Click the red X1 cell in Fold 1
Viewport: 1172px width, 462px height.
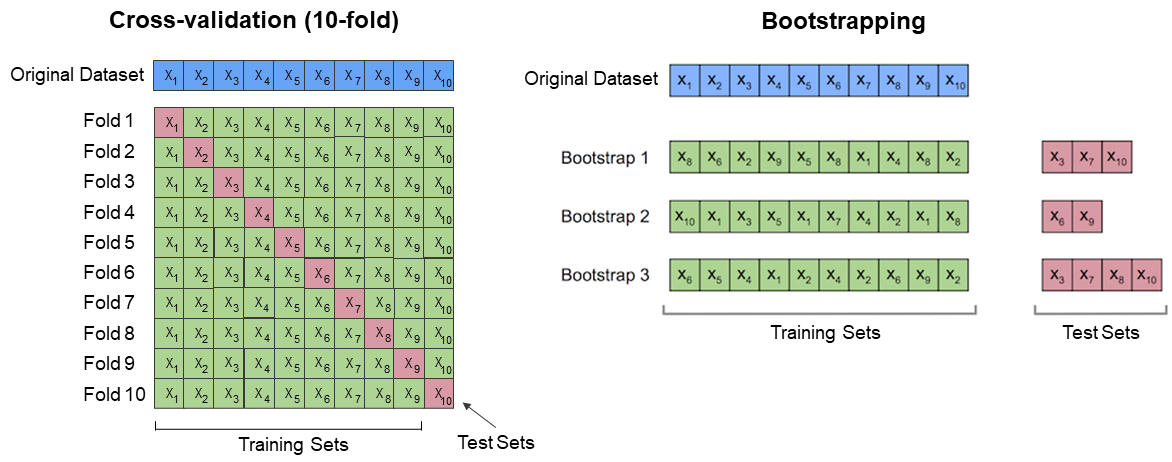[169, 123]
